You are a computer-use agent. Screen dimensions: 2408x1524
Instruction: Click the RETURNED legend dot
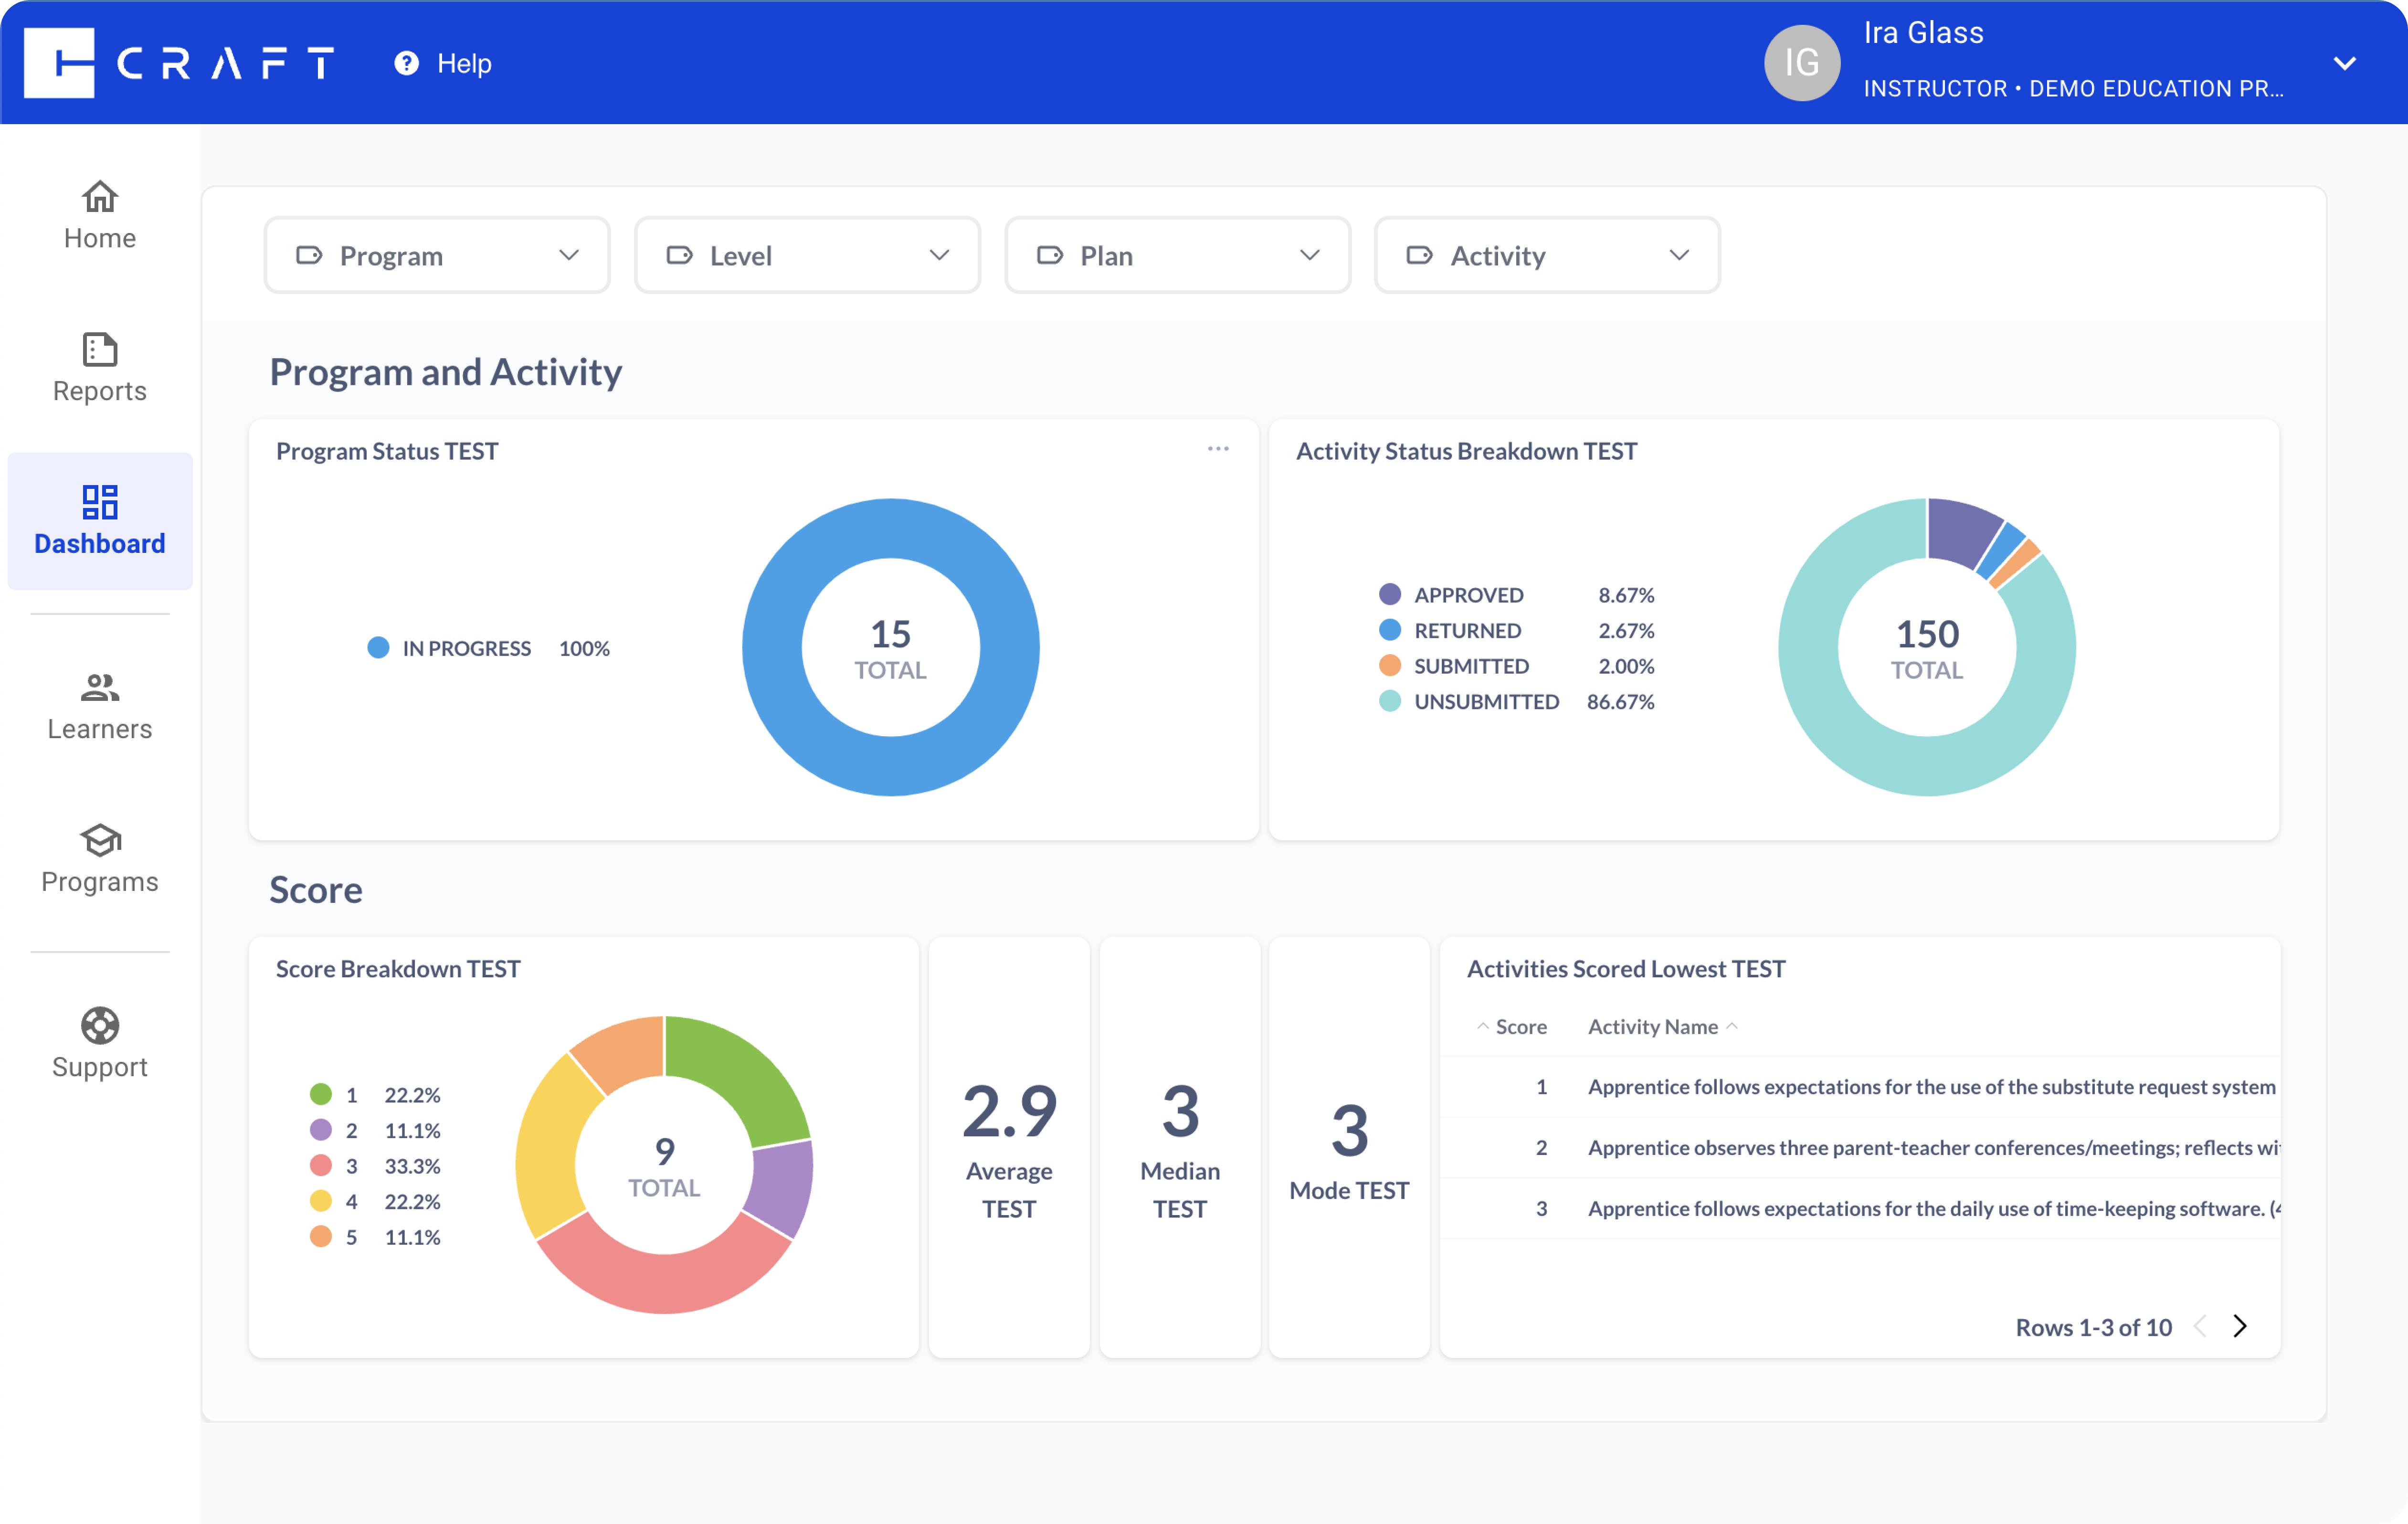1389,630
